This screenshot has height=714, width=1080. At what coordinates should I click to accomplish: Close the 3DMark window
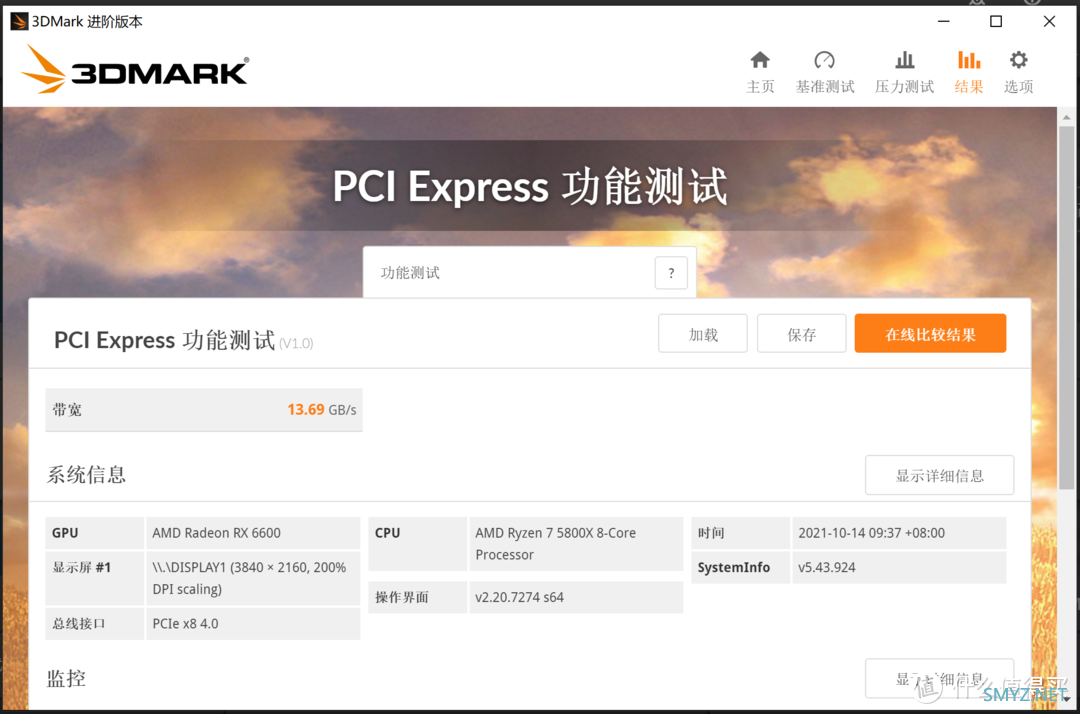(1049, 21)
